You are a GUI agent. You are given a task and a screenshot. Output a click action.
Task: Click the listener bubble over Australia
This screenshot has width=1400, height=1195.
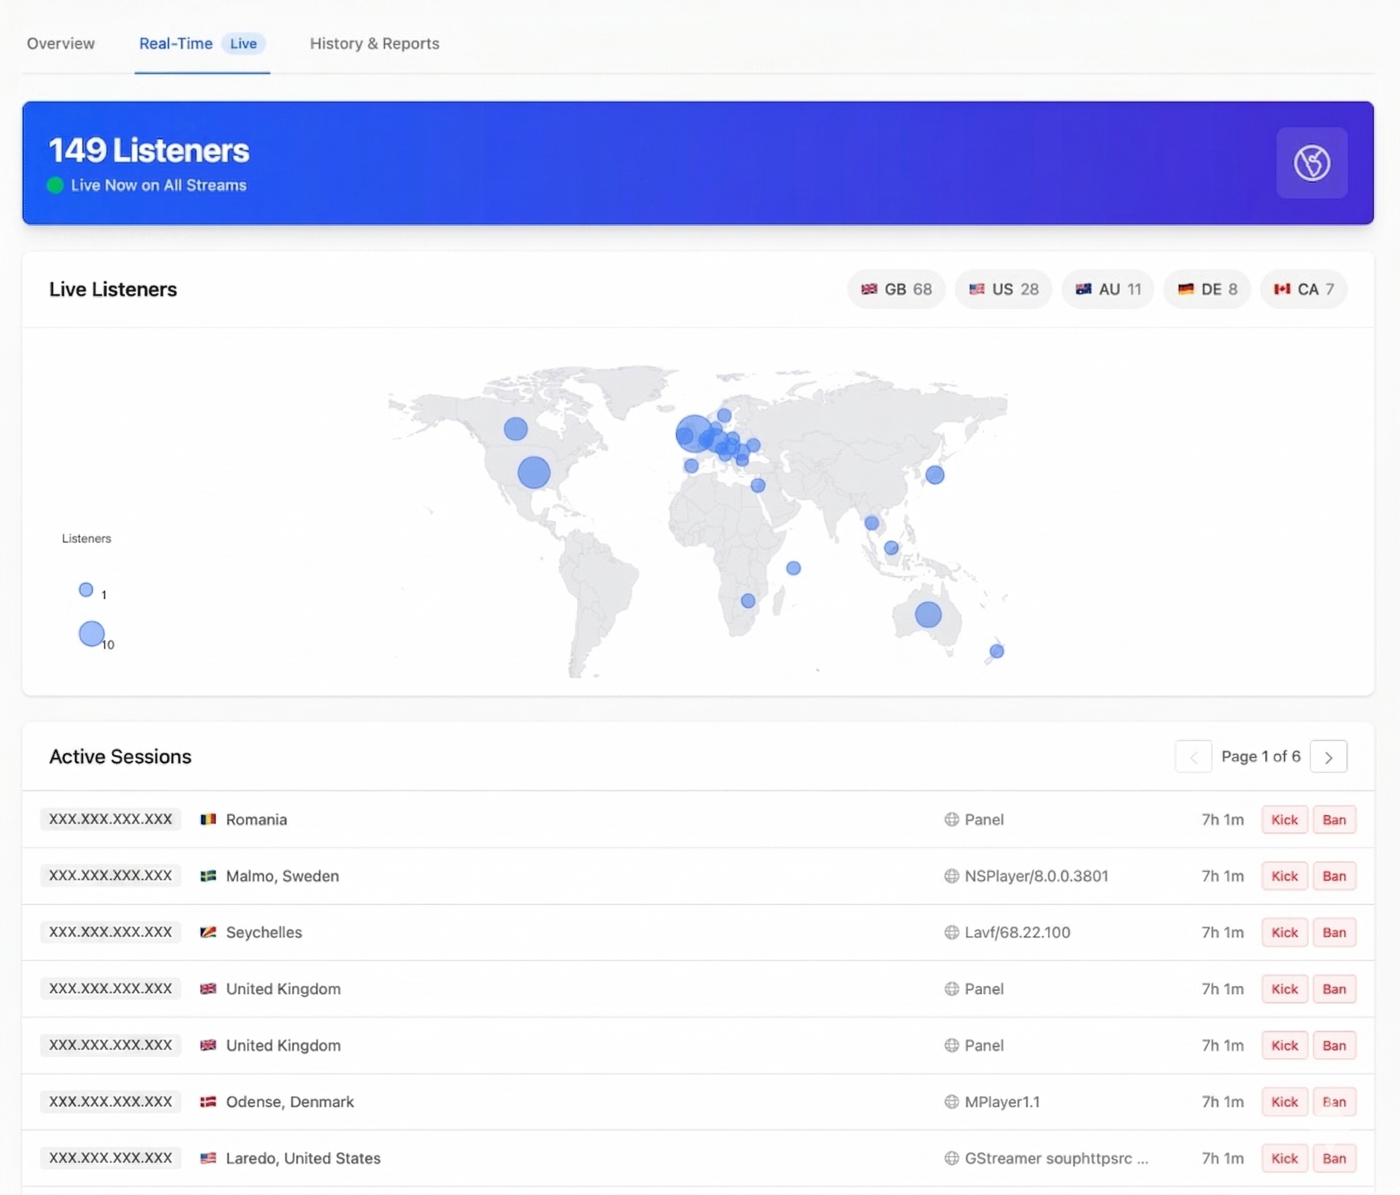tap(928, 615)
